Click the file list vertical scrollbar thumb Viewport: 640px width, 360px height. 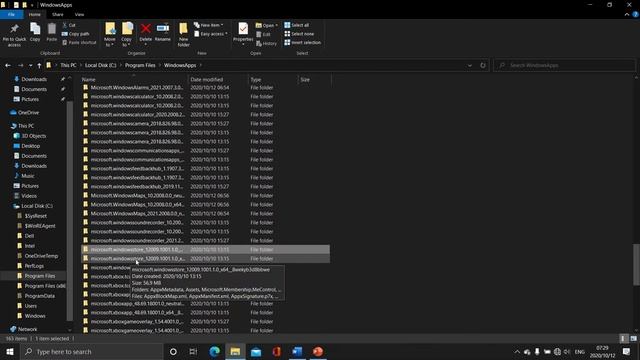[636, 264]
